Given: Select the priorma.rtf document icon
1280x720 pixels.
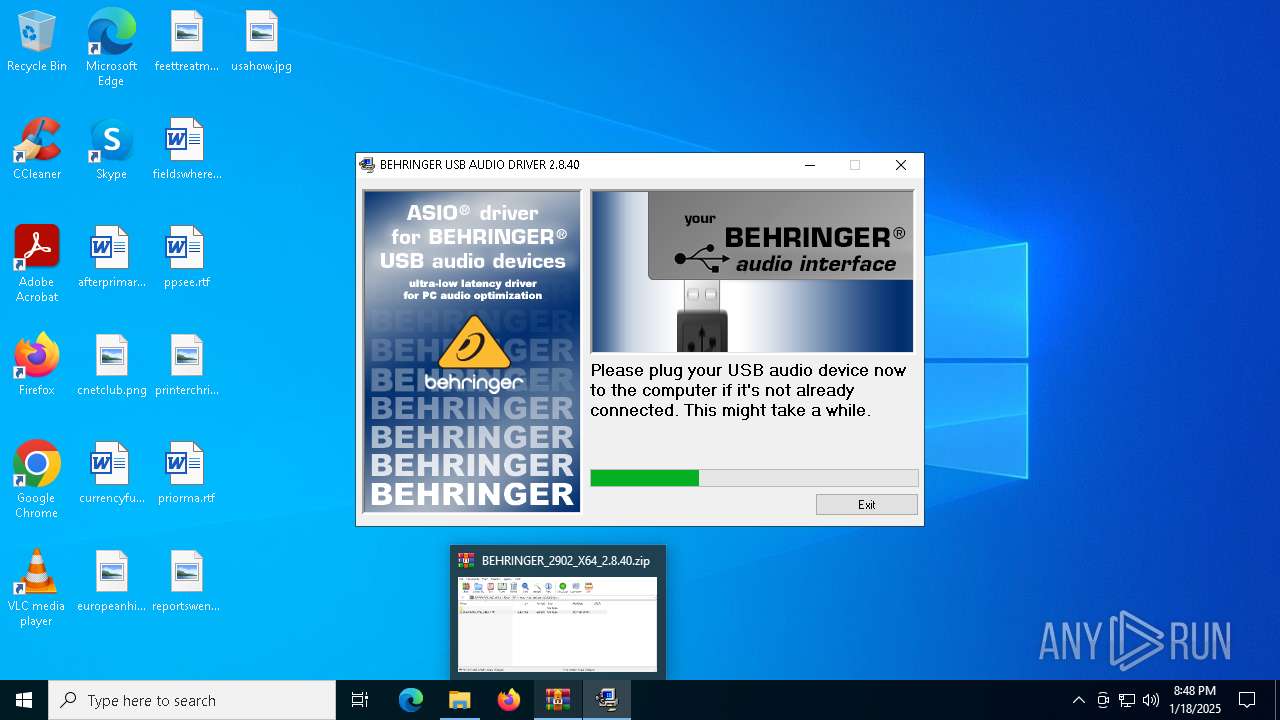Looking at the screenshot, I should pos(186,474).
